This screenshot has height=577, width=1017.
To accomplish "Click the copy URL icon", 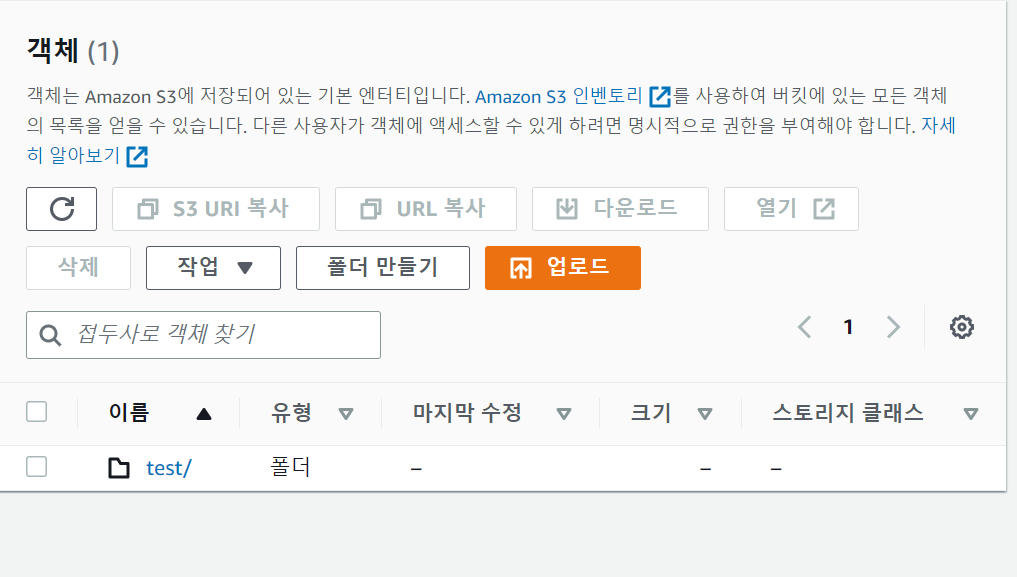I will (x=371, y=208).
